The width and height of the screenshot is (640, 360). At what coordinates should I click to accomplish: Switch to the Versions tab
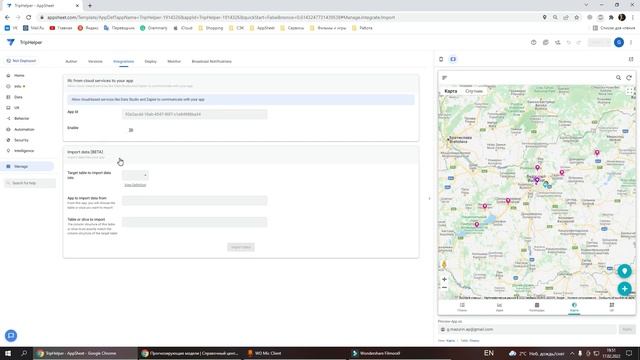click(95, 61)
